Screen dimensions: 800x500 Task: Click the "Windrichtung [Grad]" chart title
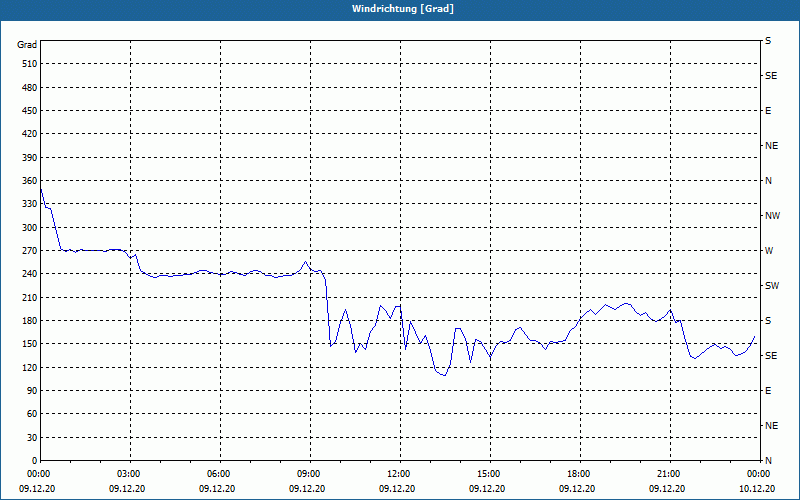click(x=403, y=9)
